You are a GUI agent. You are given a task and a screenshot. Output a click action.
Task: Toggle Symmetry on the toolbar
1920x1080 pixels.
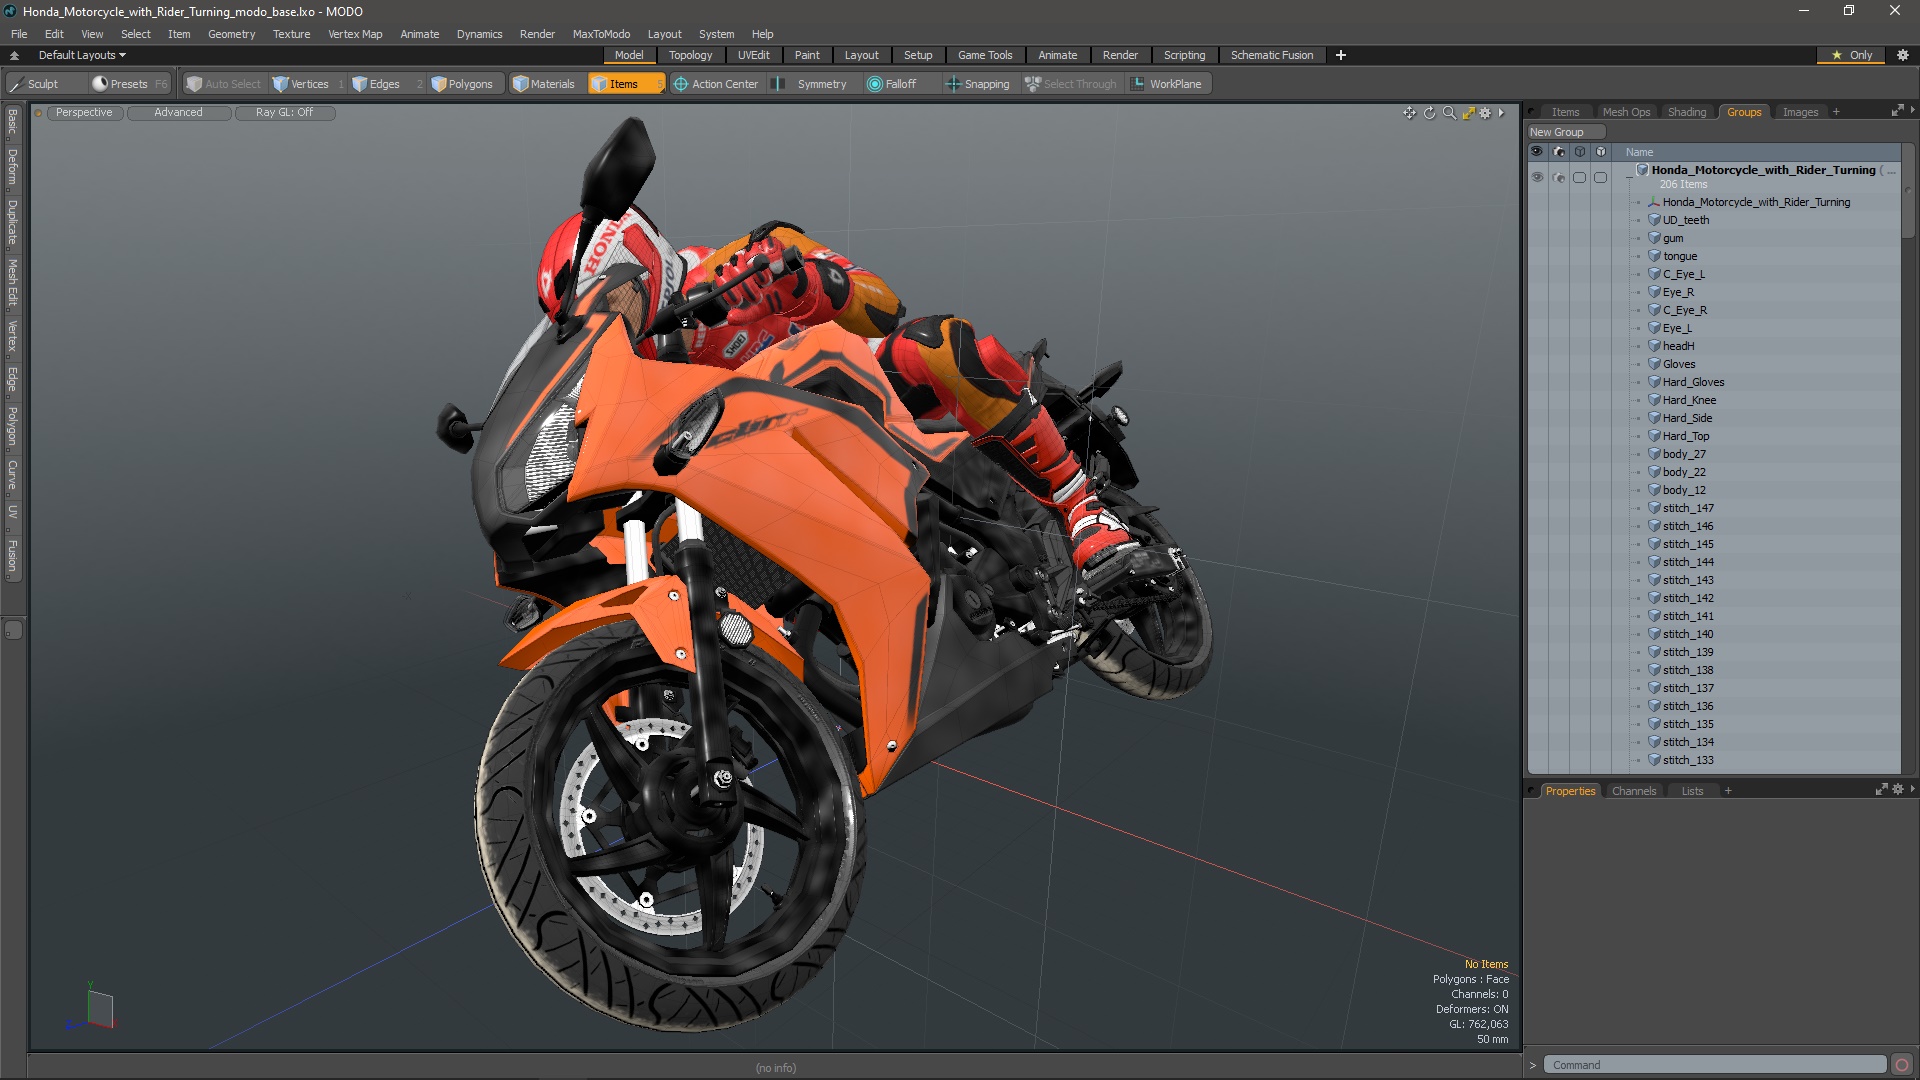point(811,84)
